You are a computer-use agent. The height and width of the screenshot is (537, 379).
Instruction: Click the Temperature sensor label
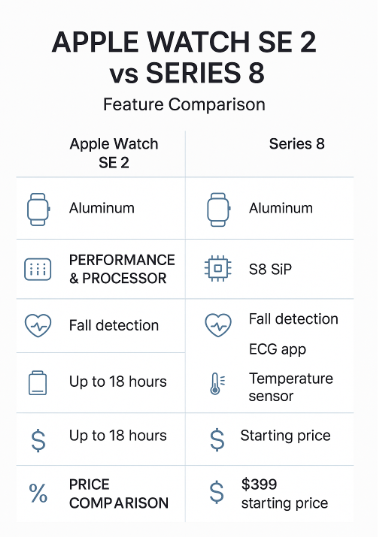(x=291, y=387)
